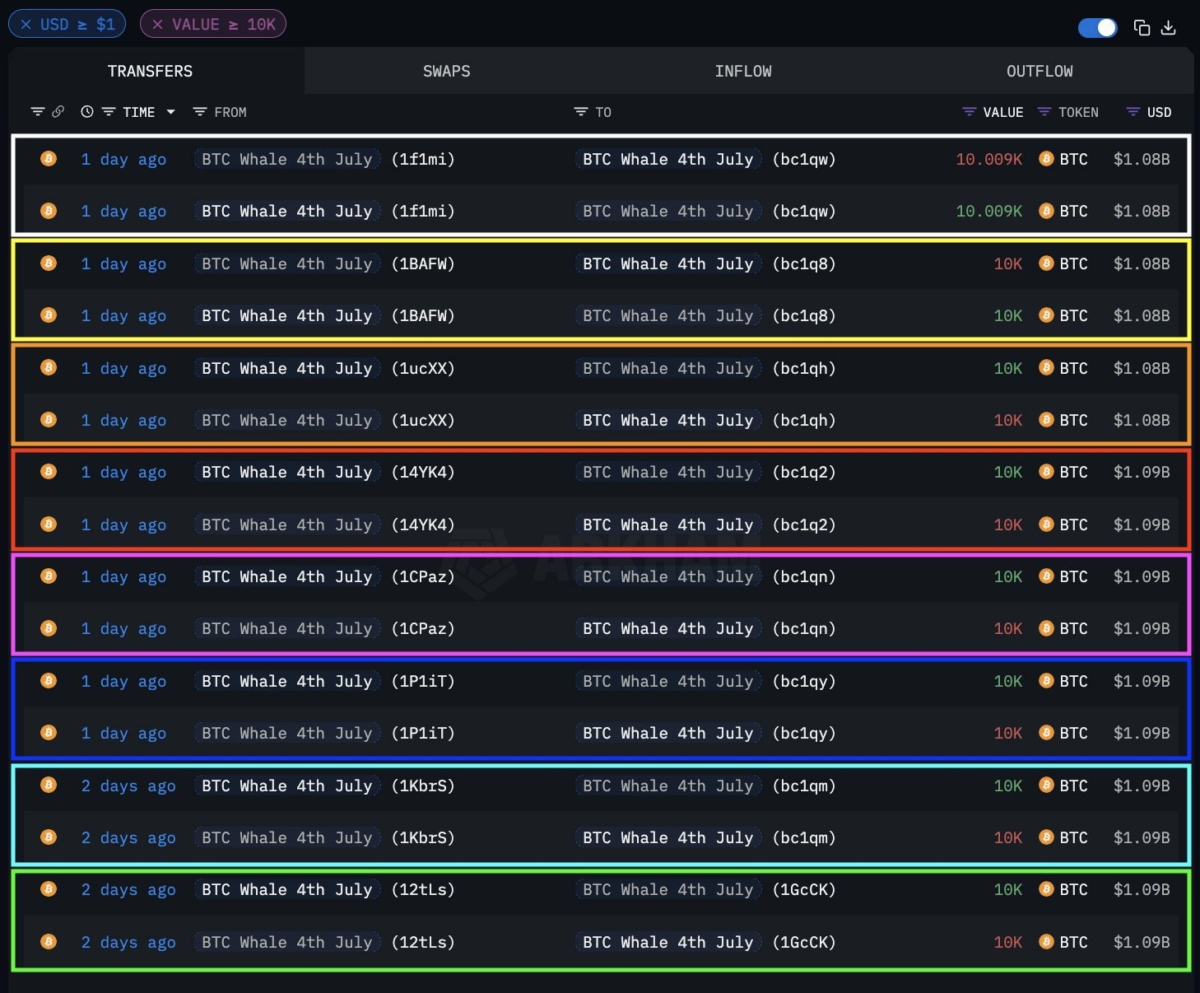Remove the USD ≥ $1 filter chip
This screenshot has height=993, width=1200.
coord(26,24)
